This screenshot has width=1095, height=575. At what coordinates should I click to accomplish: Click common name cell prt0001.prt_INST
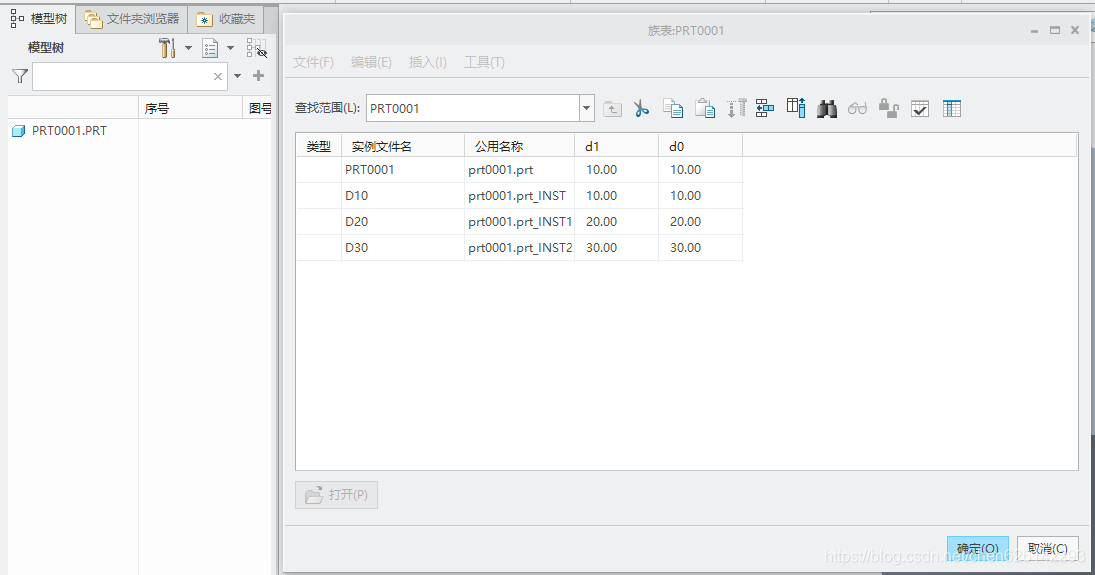coord(519,196)
